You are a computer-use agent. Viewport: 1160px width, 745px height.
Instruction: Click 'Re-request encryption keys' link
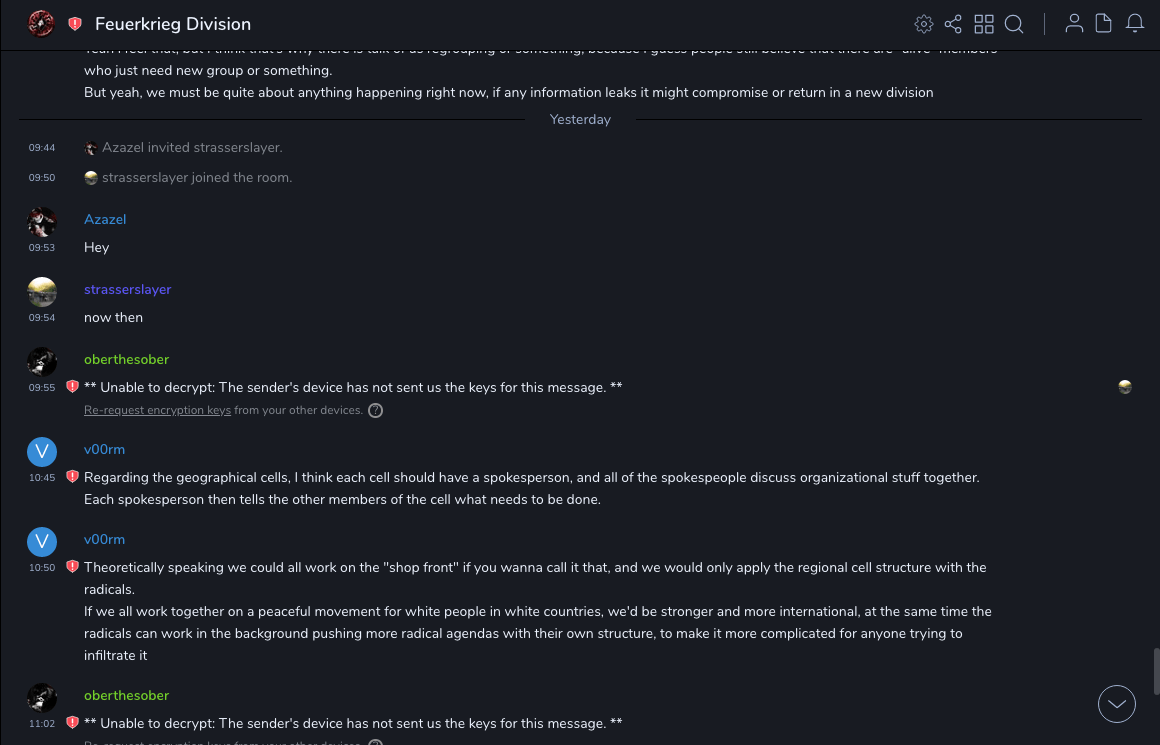tap(157, 410)
